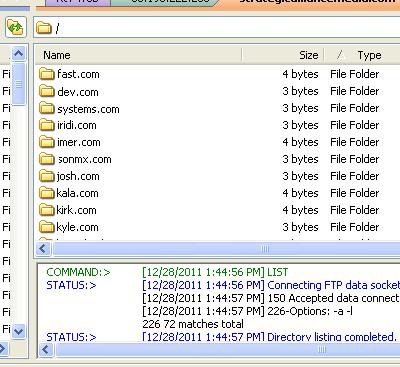
Task: Click the Connecting FTP data socket log line
Action: coord(223,285)
